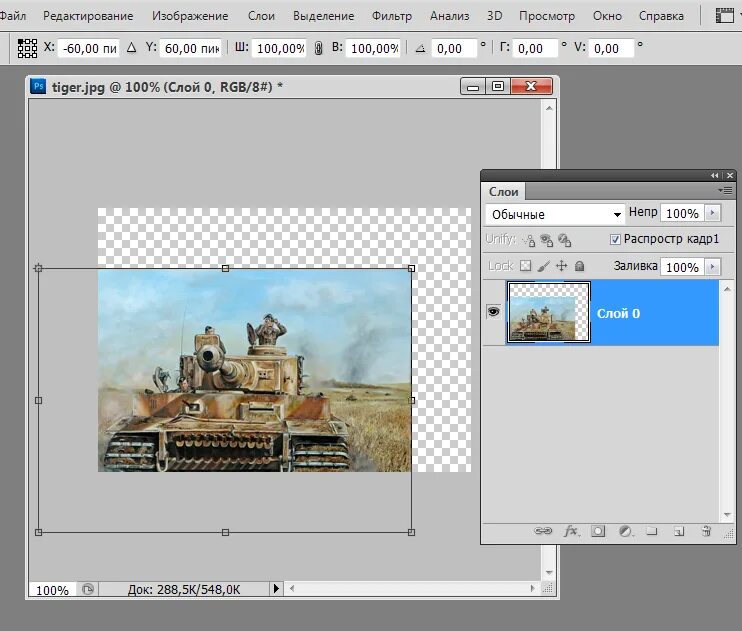This screenshot has width=742, height=631.
Task: Click the create new layer icon
Action: tap(679, 532)
